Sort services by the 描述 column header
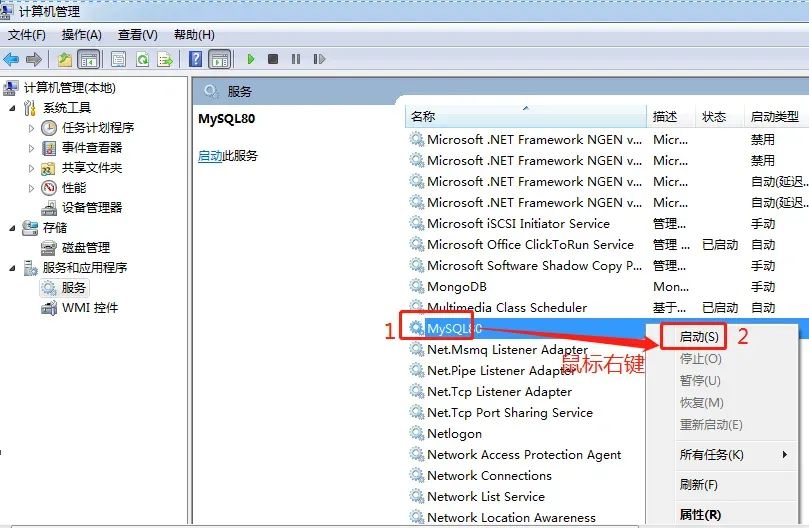Viewport: 809px width, 528px height. [671, 116]
